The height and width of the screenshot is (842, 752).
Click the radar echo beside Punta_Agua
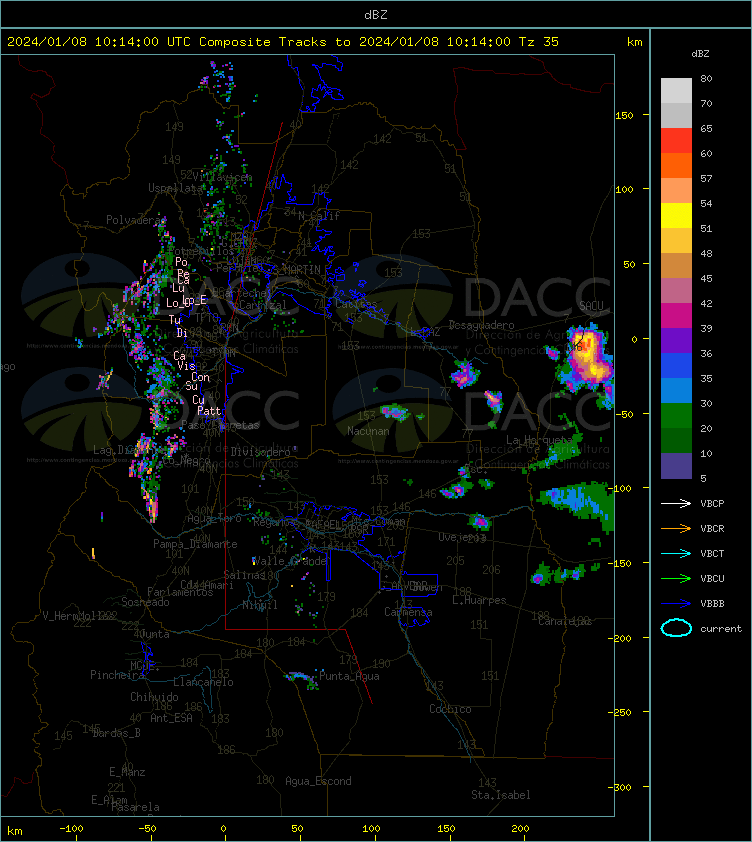click(302, 679)
